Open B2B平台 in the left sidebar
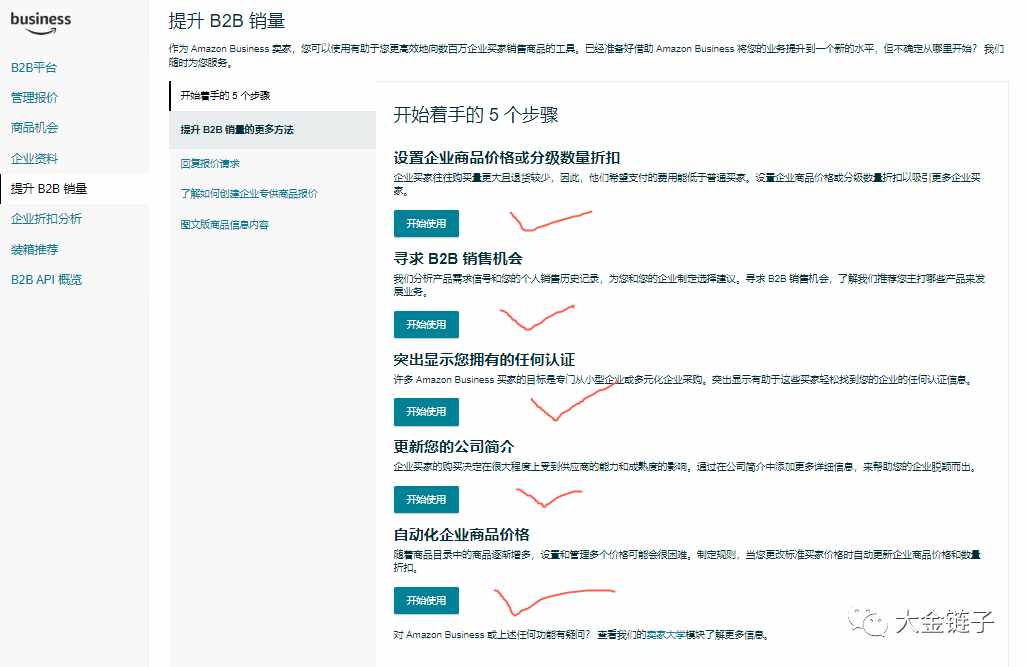Screen dimensions: 1028x667 [34, 68]
